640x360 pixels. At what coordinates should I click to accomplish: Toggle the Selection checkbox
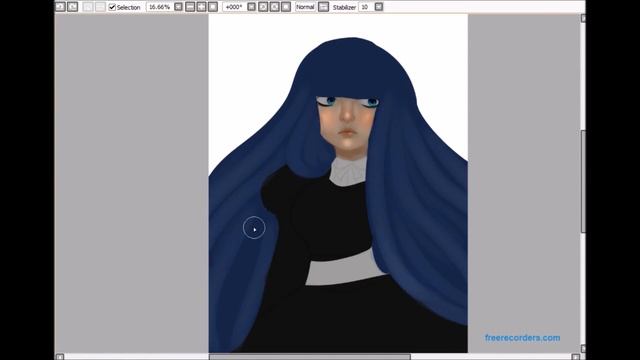click(x=112, y=7)
